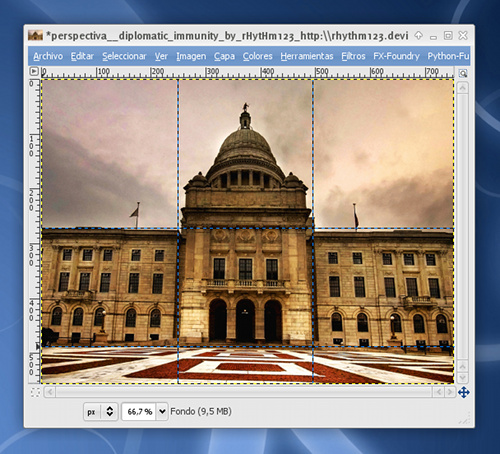Screen dimensions: 500x454
Task: Open the px units dropdown
Action: [x=100, y=412]
